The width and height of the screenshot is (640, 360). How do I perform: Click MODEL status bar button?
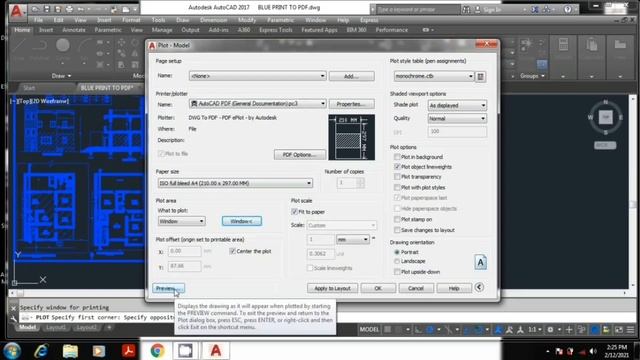pyautogui.click(x=369, y=329)
